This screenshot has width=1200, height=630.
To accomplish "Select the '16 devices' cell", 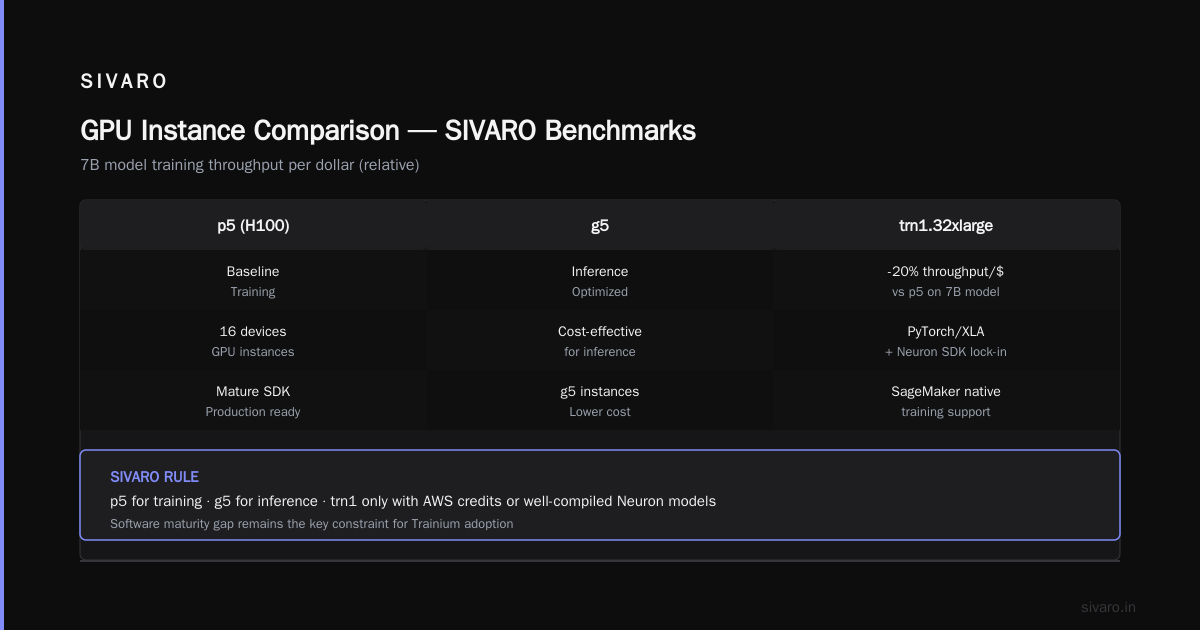I will tap(253, 331).
